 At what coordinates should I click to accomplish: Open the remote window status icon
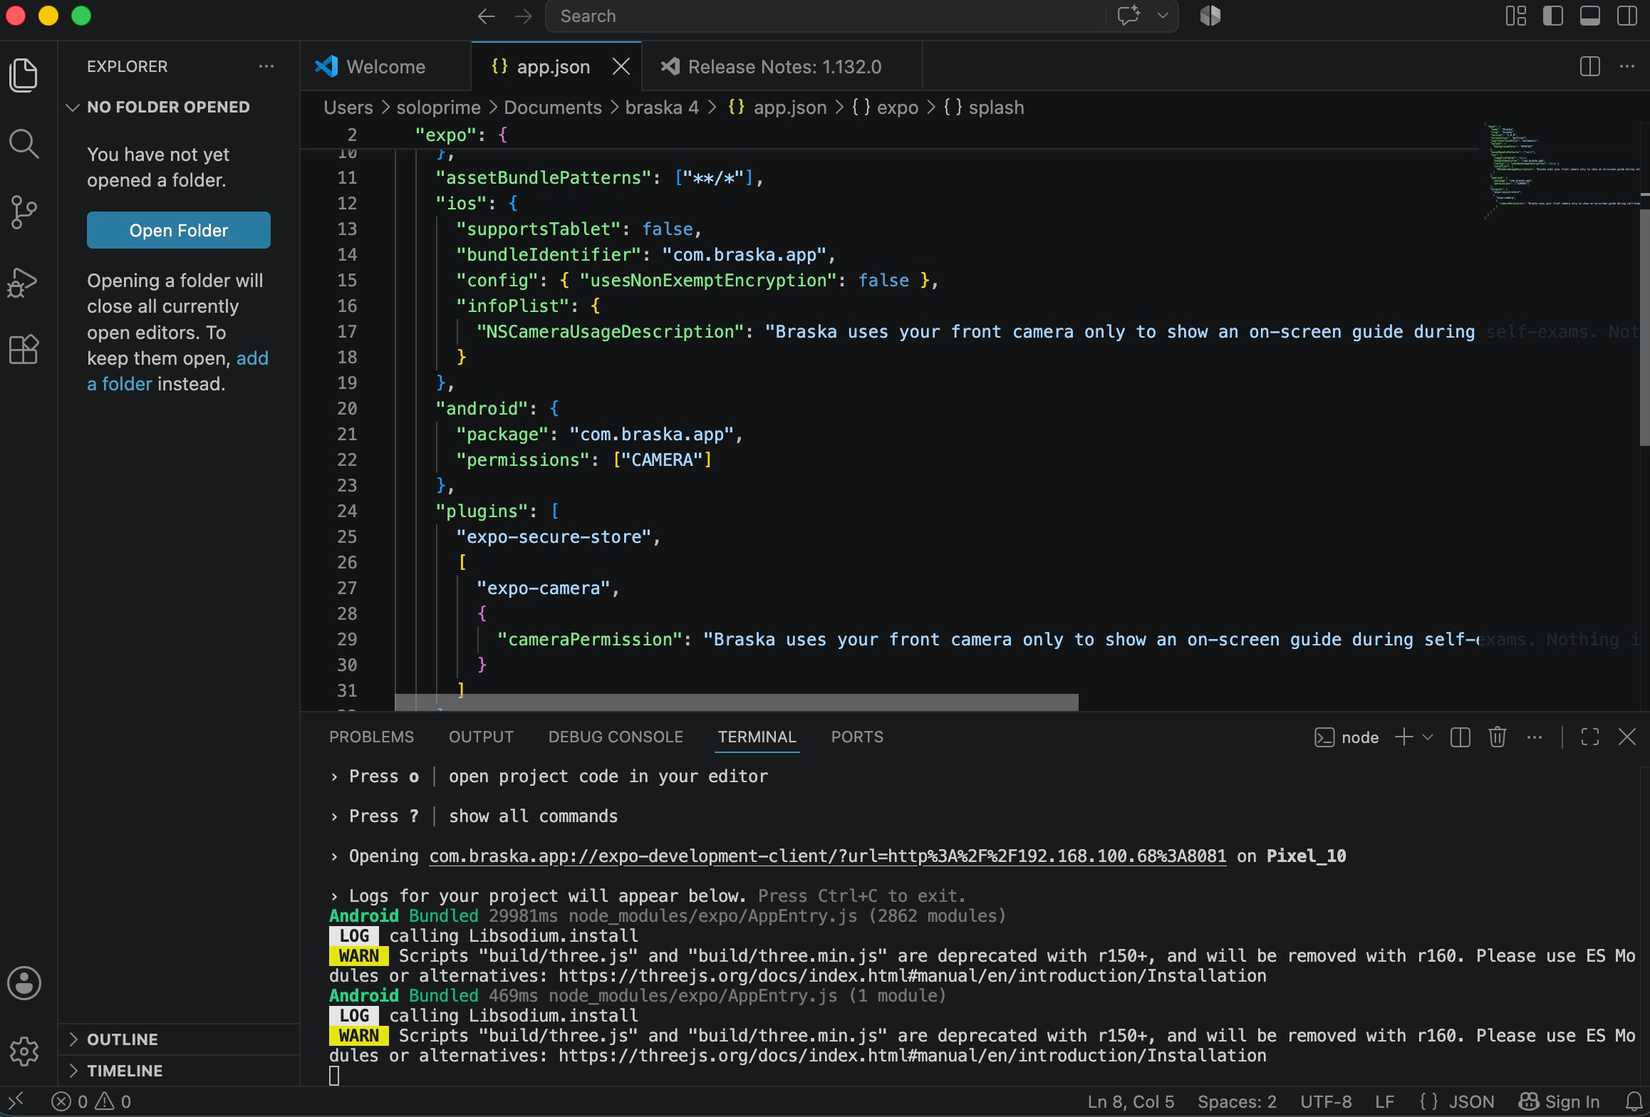16,1101
